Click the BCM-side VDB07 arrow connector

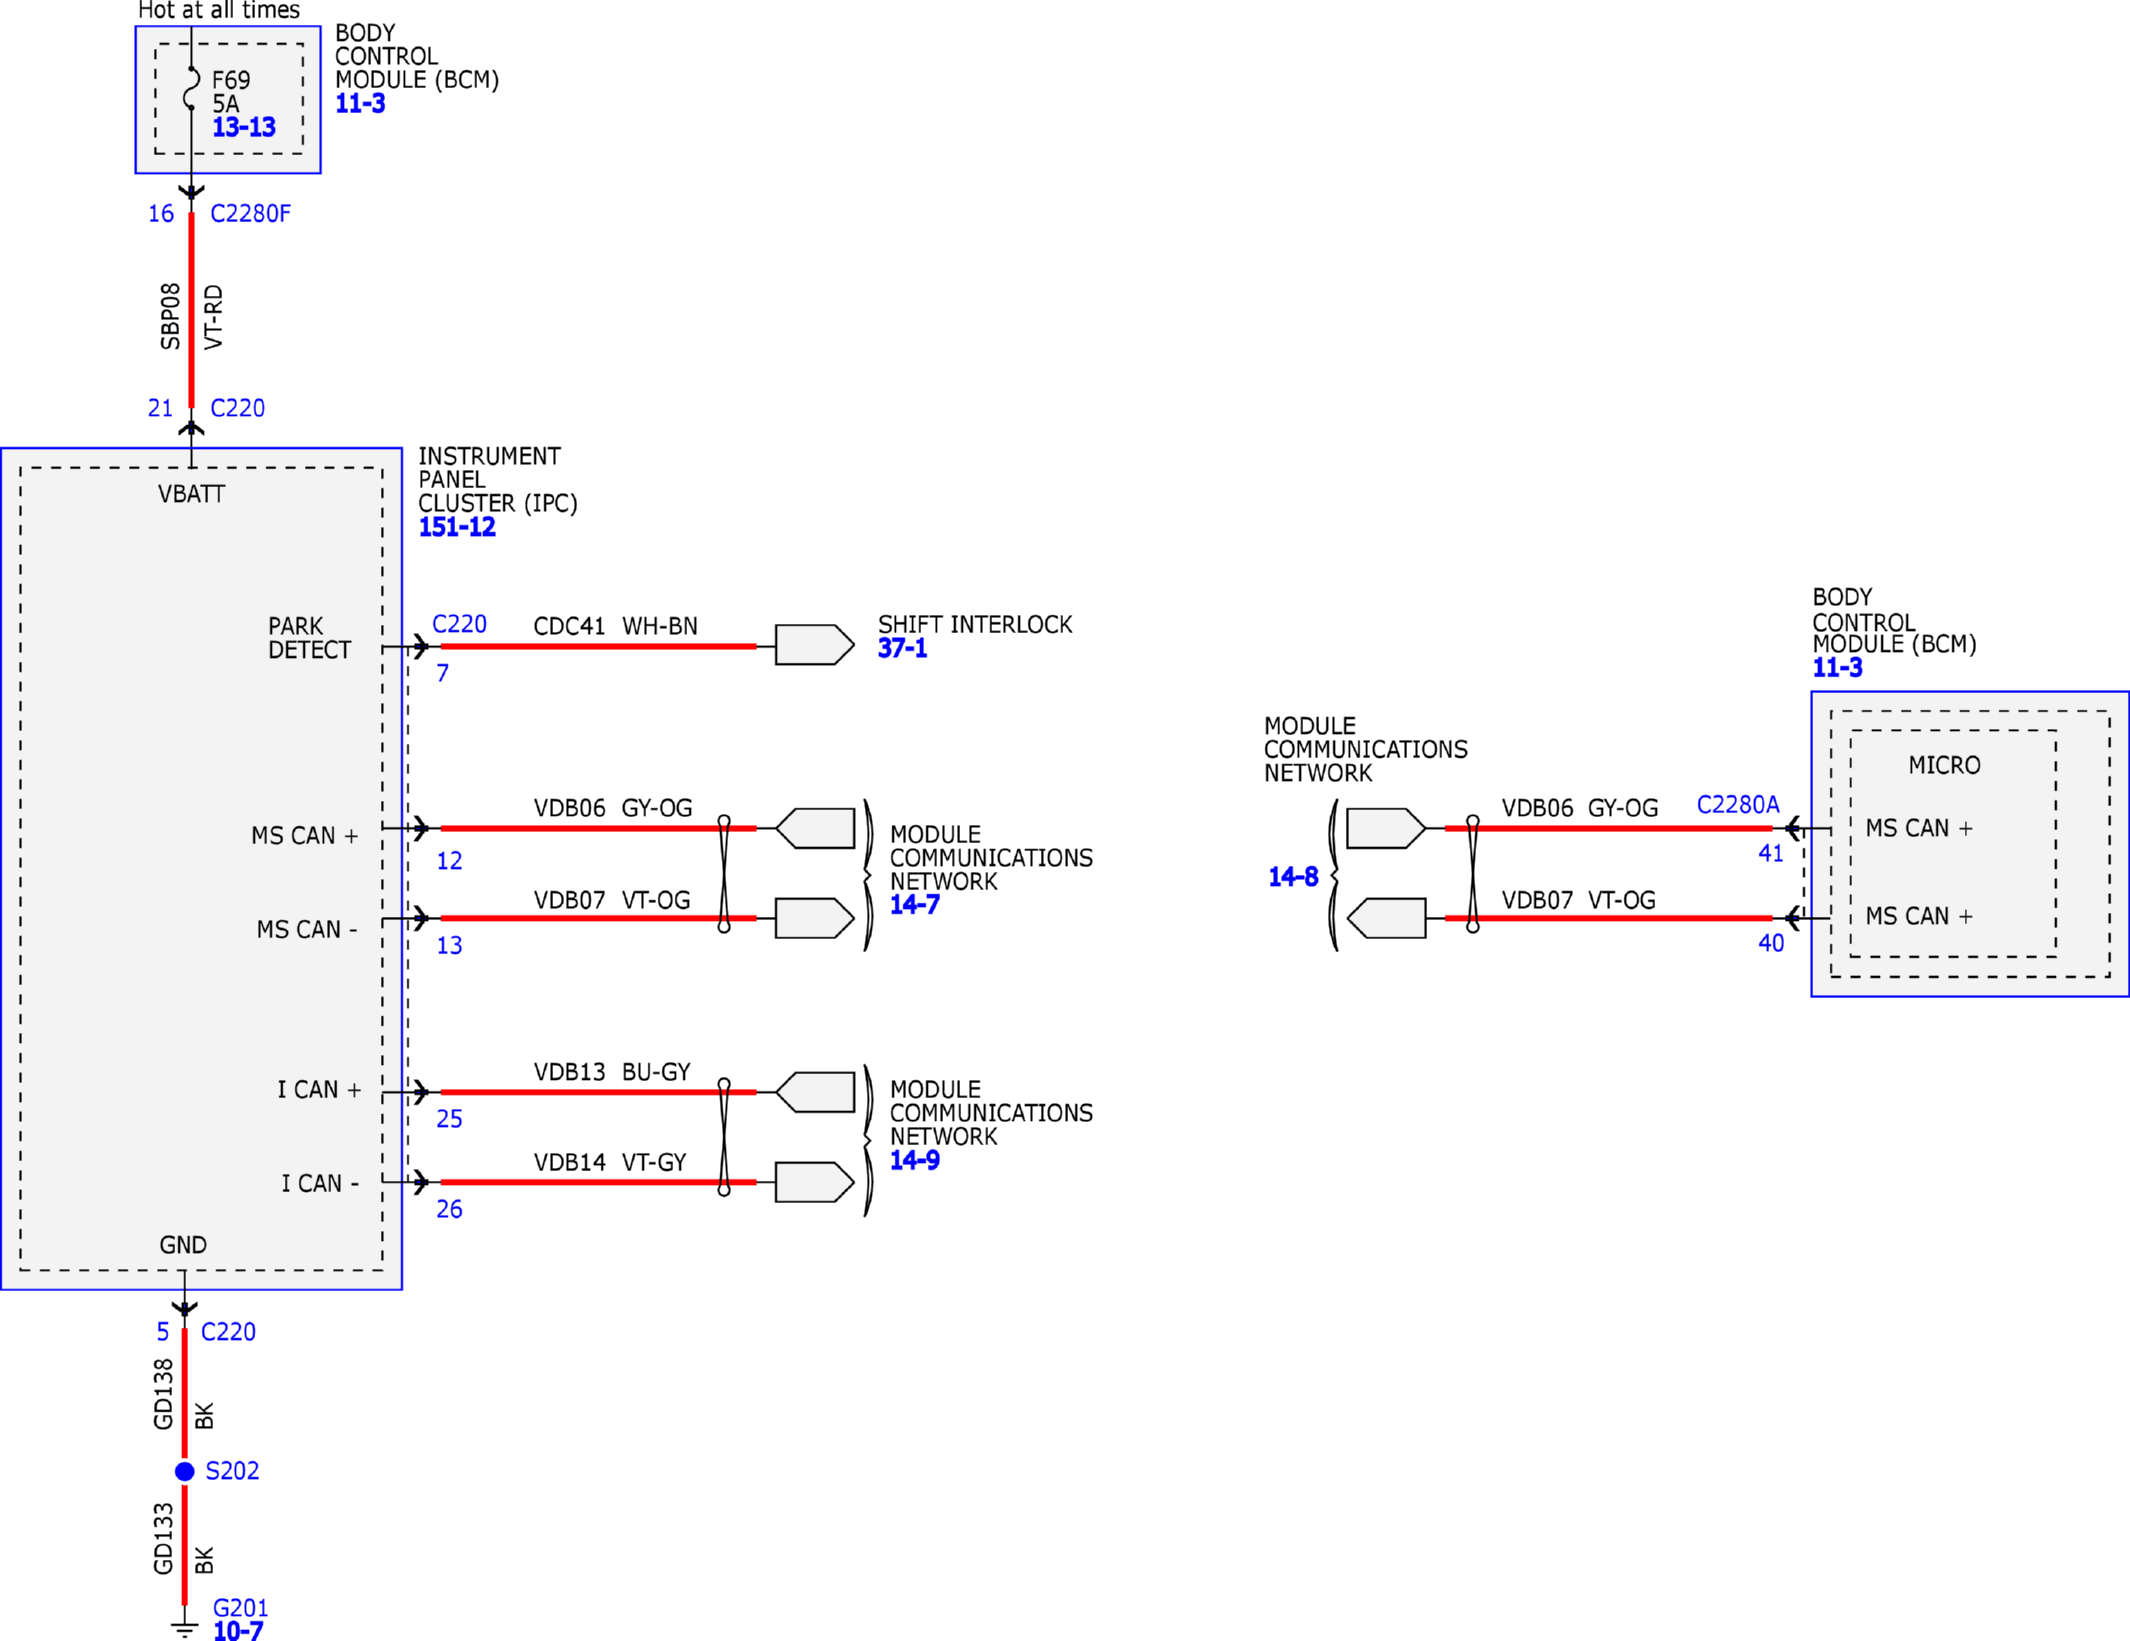(x=1386, y=918)
